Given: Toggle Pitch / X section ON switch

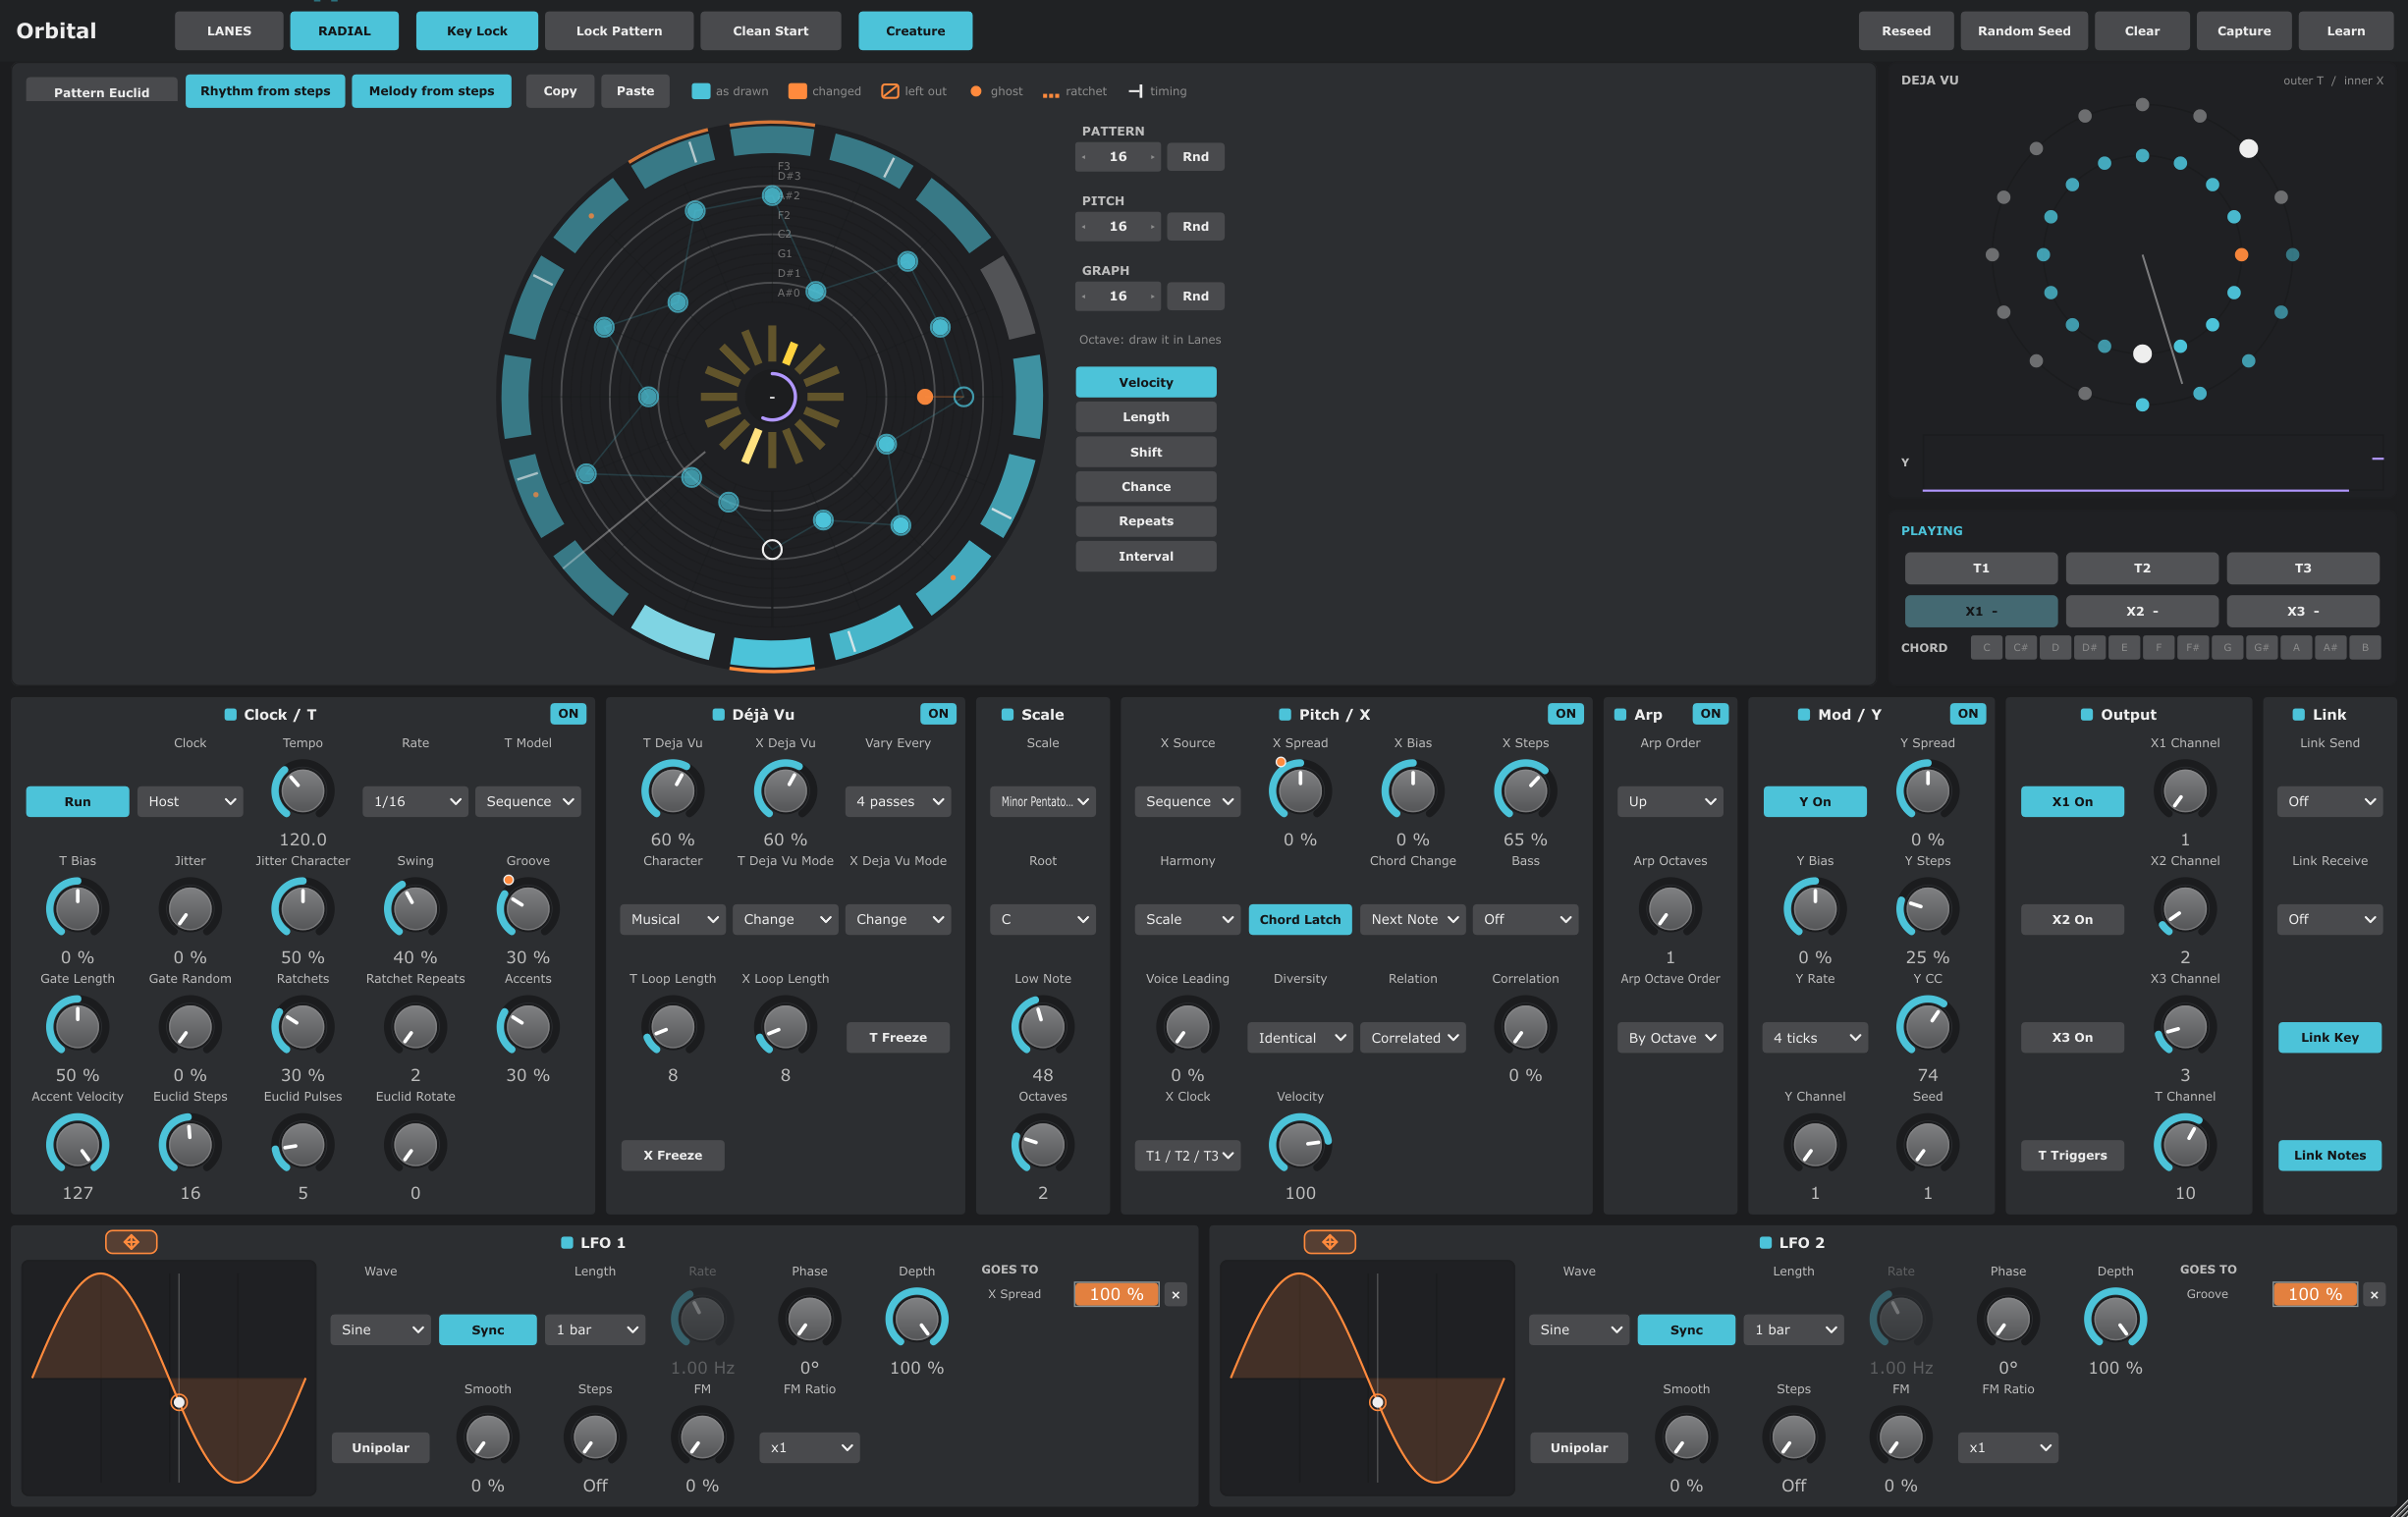Looking at the screenshot, I should [1565, 713].
